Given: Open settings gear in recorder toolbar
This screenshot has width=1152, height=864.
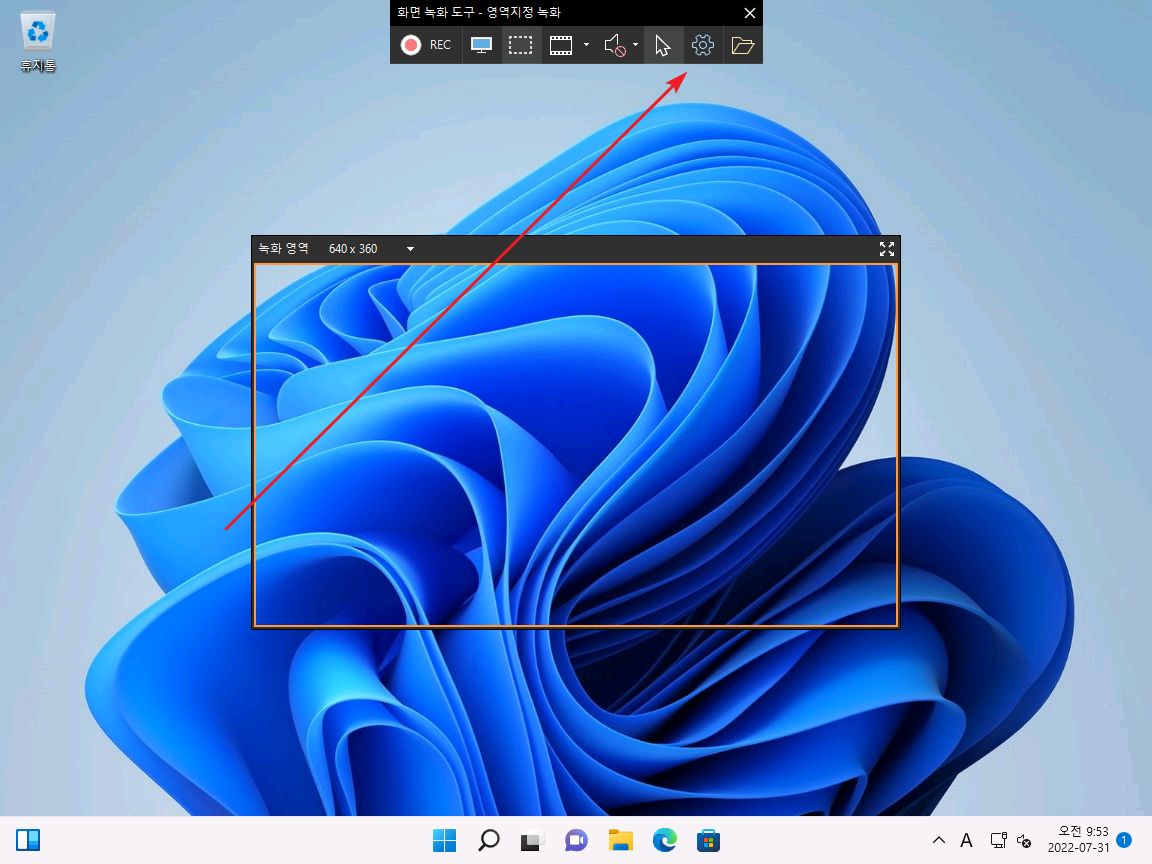Looking at the screenshot, I should (702, 45).
